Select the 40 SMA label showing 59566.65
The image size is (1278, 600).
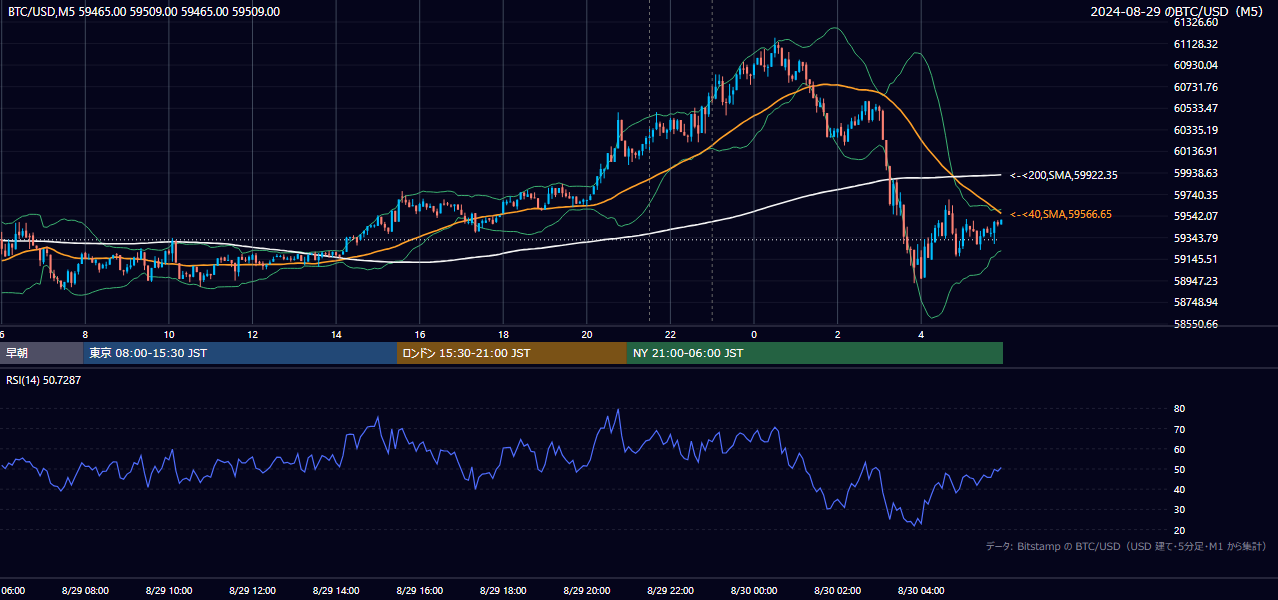click(x=1061, y=214)
